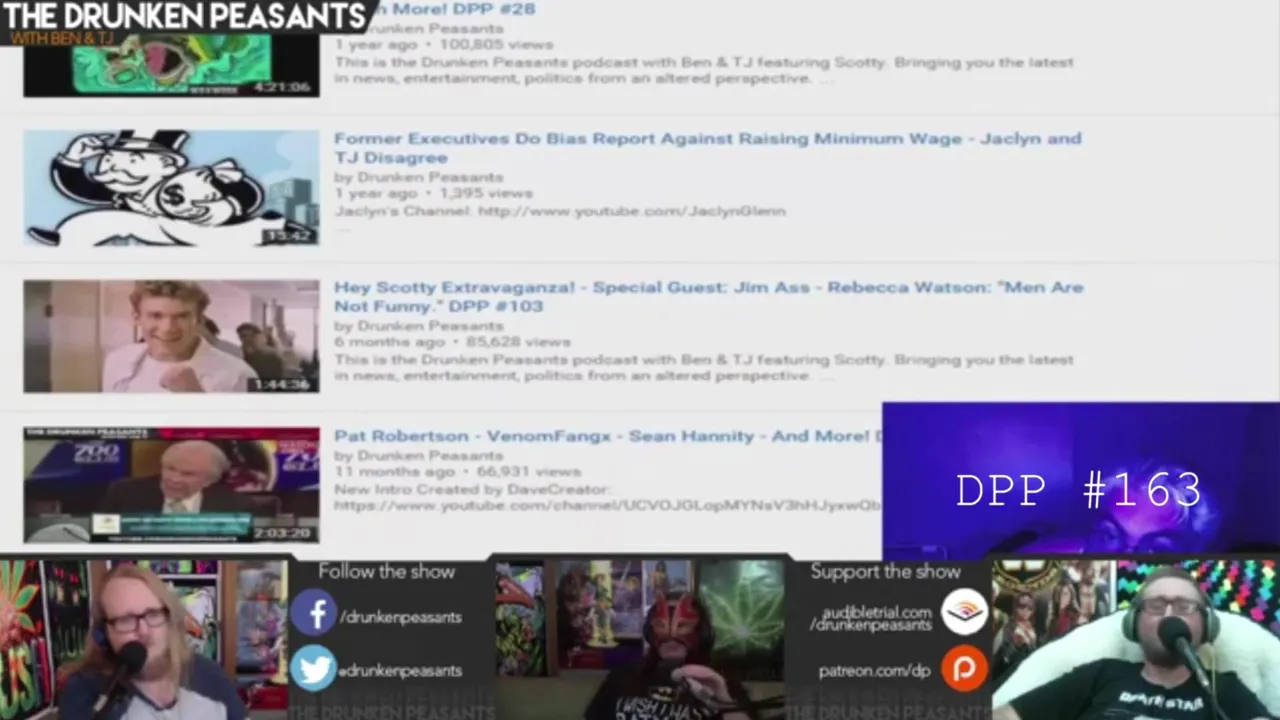Open the DaveCreator YouTube channel URL
This screenshot has height=720, width=1280.
tap(607, 505)
